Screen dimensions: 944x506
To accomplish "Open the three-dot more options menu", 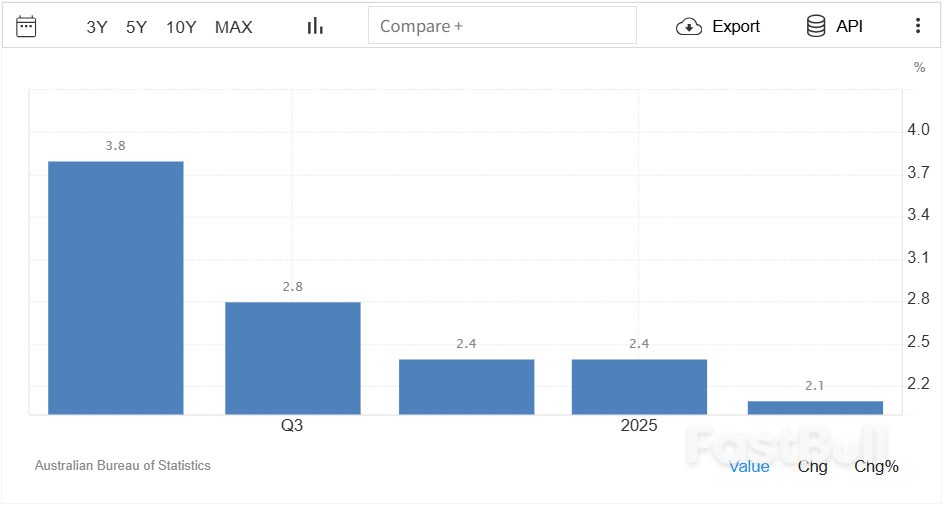I will (918, 27).
